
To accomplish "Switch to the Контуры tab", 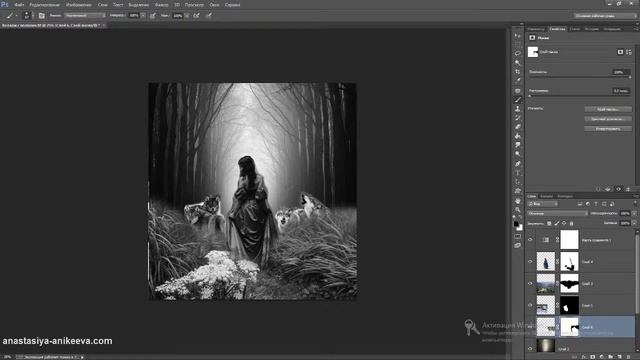I will (565, 196).
